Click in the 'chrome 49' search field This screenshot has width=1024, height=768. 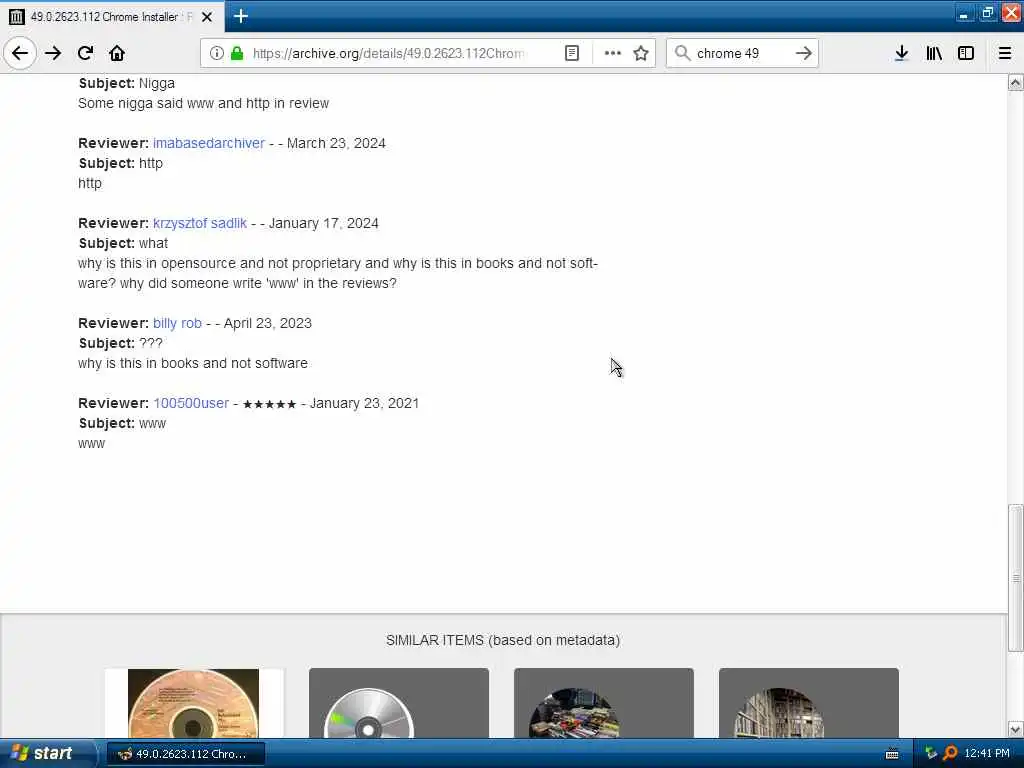pyautogui.click(x=741, y=53)
